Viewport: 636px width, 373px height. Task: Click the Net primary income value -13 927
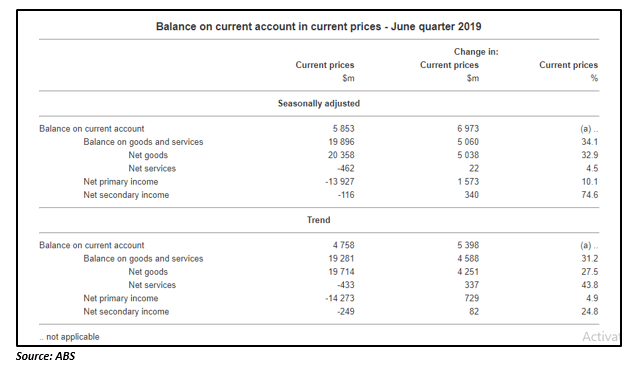(339, 182)
